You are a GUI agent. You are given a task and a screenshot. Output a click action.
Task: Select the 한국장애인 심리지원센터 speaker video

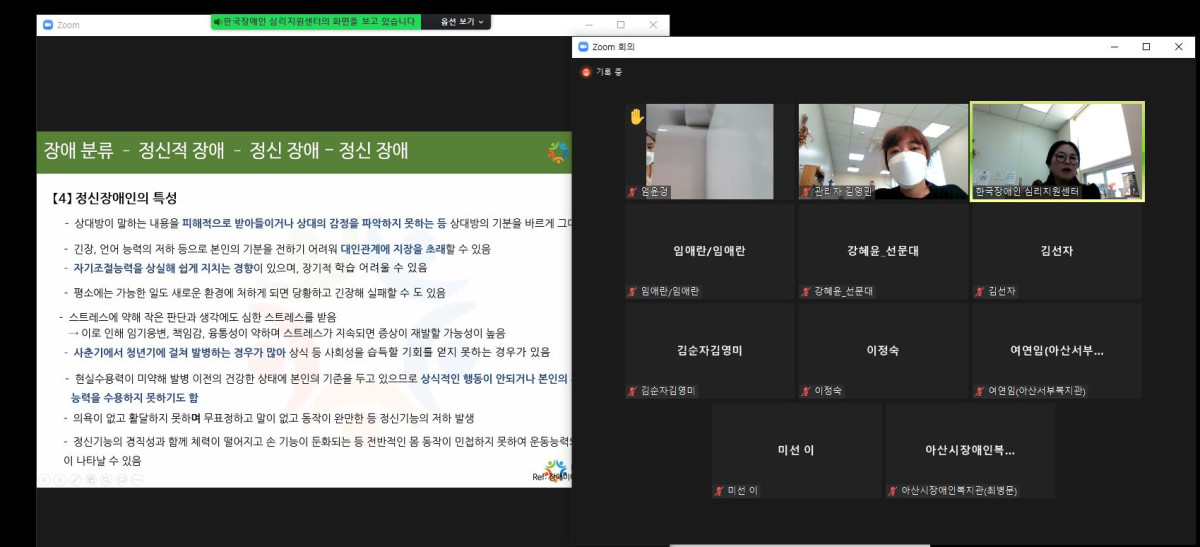click(x=1057, y=151)
